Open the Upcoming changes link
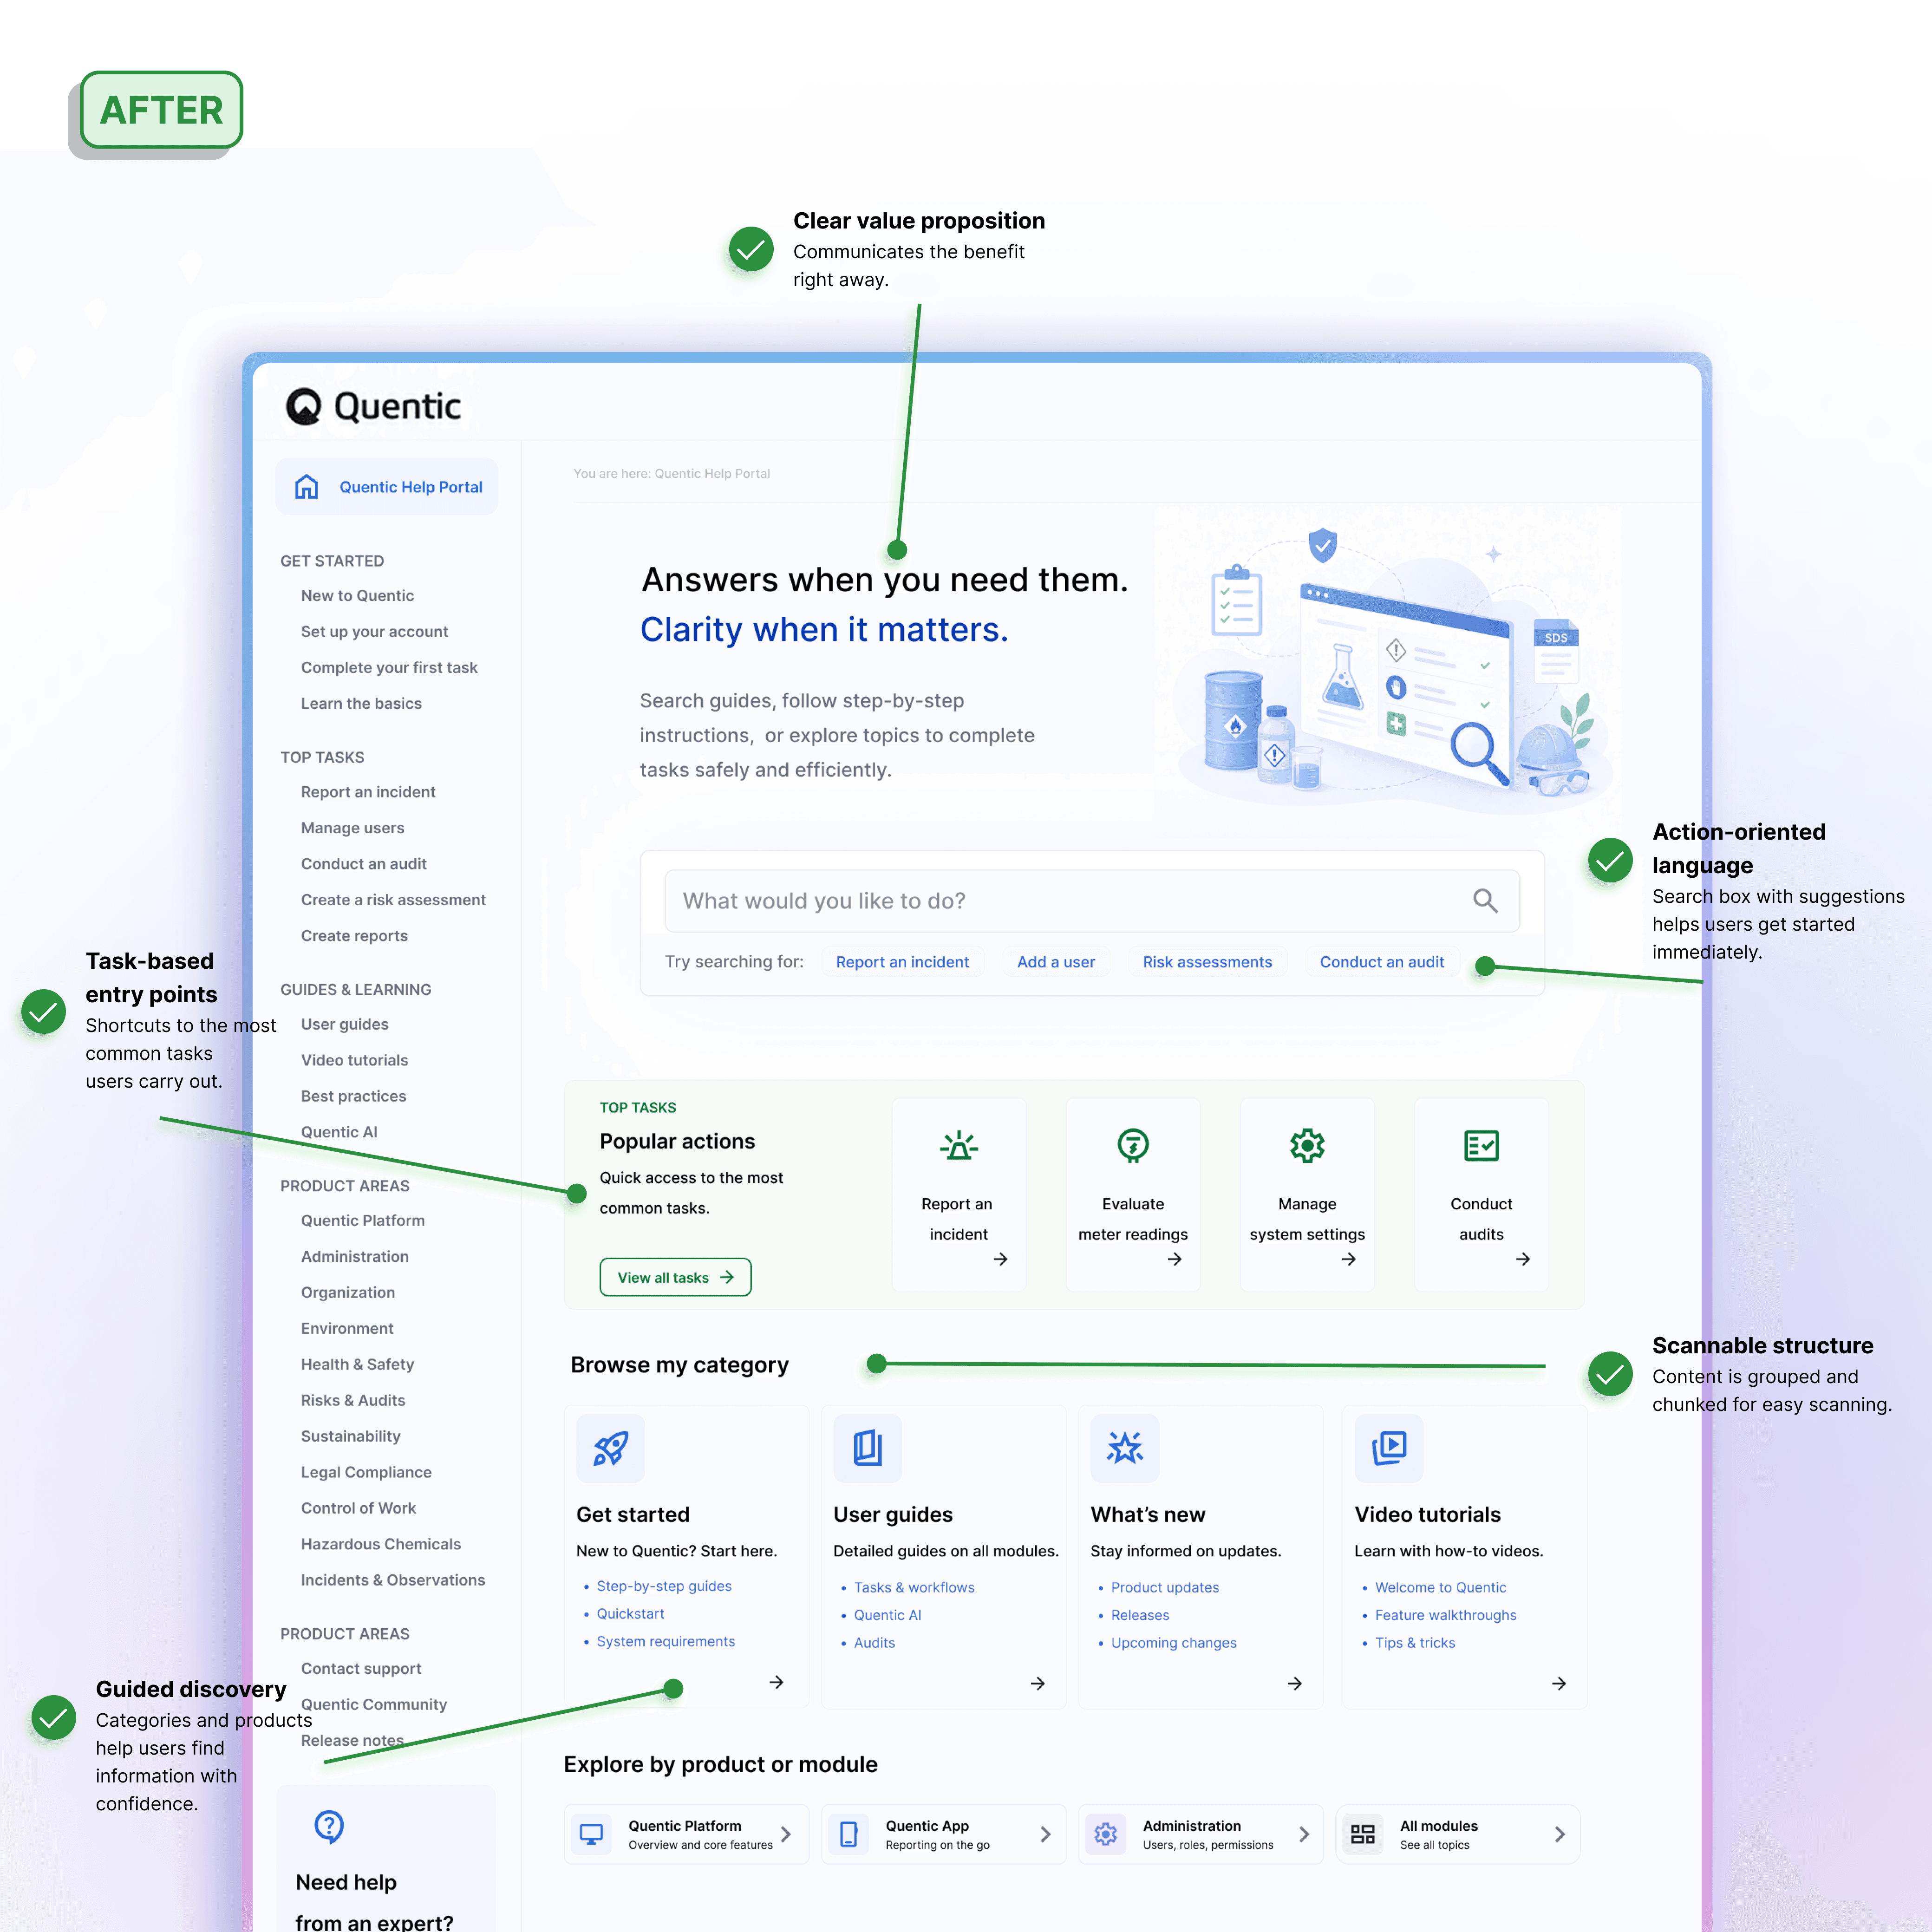This screenshot has height=1932, width=1932. tap(1174, 1643)
